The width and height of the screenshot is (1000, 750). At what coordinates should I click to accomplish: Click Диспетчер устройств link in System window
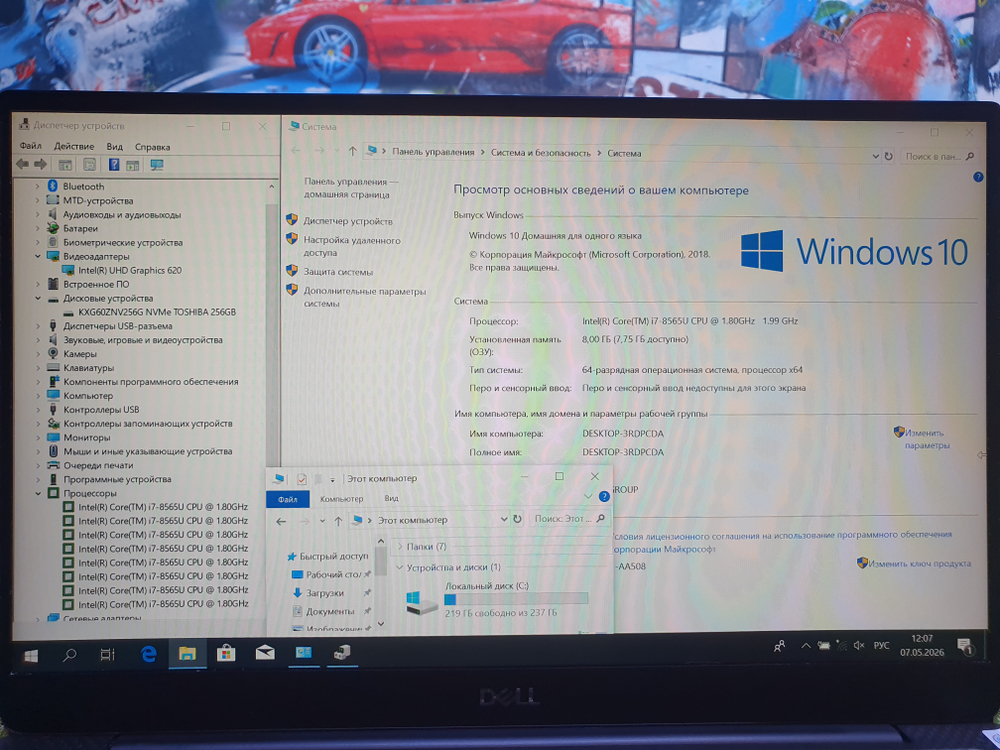(348, 221)
